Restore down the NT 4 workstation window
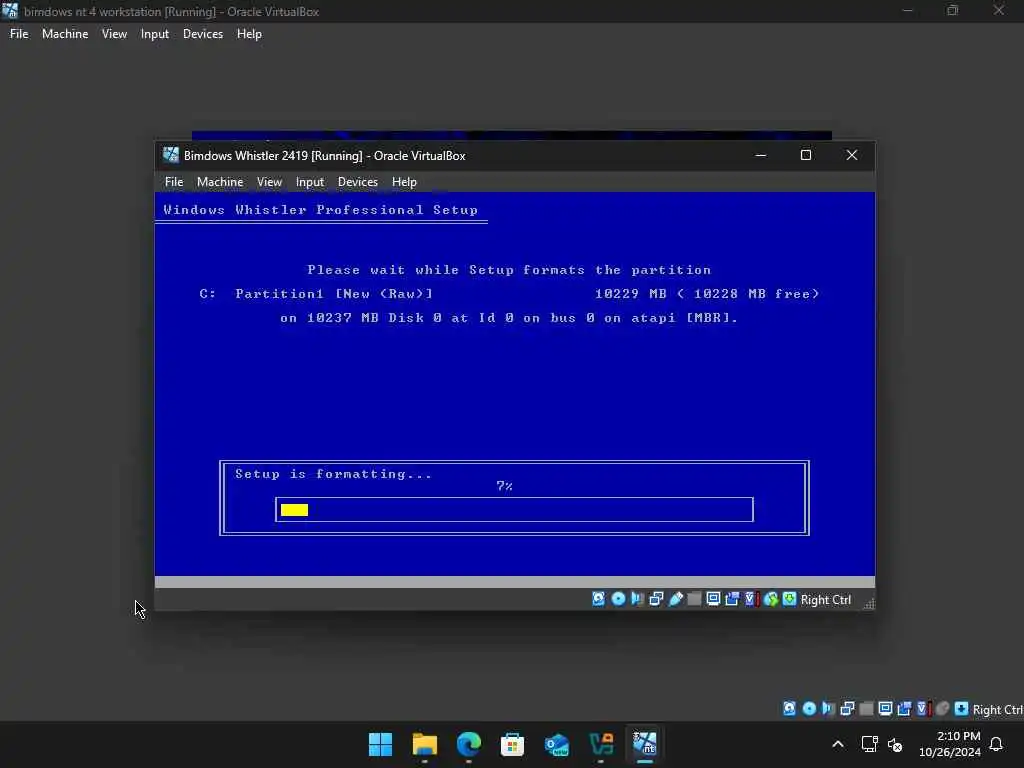This screenshot has height=768, width=1024. click(x=953, y=10)
